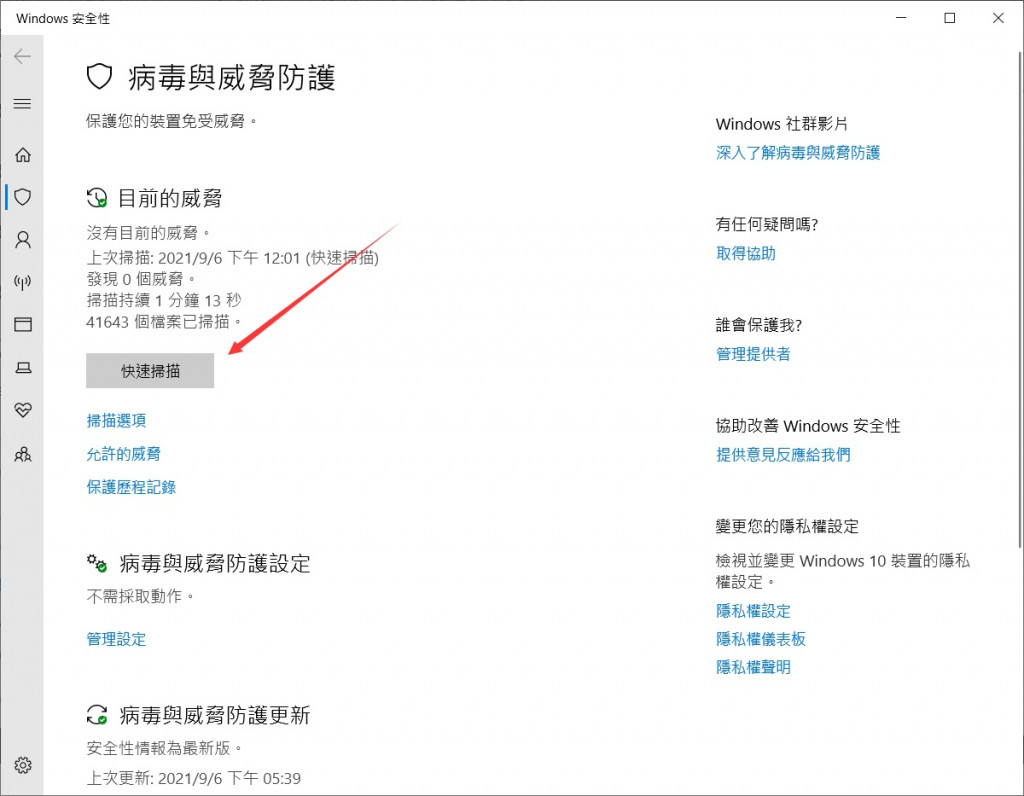
Task: Click the 目前的威脅 clock icon
Action: point(97,198)
